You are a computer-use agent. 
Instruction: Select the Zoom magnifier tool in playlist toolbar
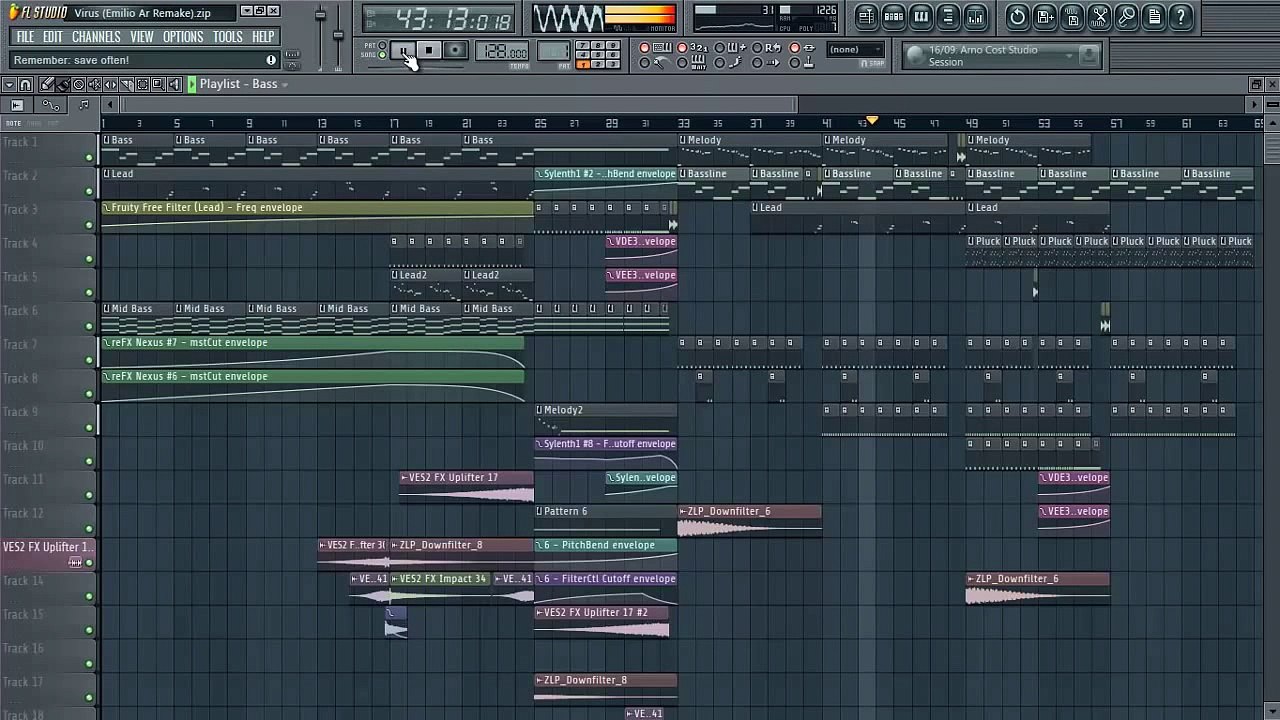pyautogui.click(x=158, y=85)
